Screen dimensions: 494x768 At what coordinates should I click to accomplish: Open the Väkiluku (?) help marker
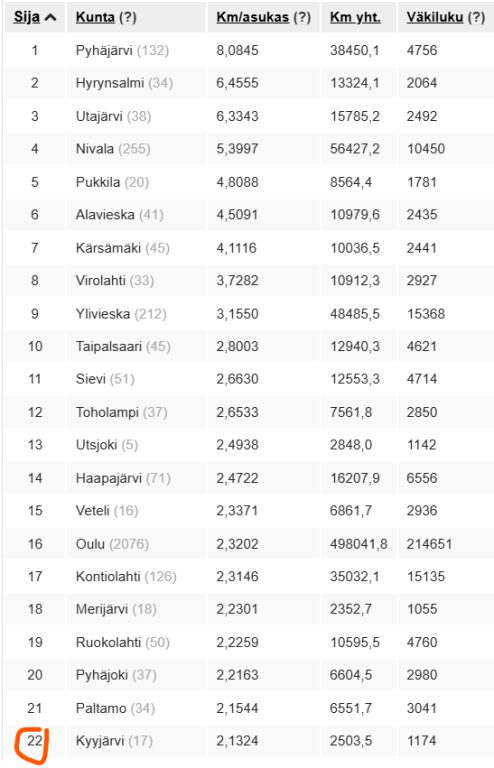pyautogui.click(x=476, y=17)
